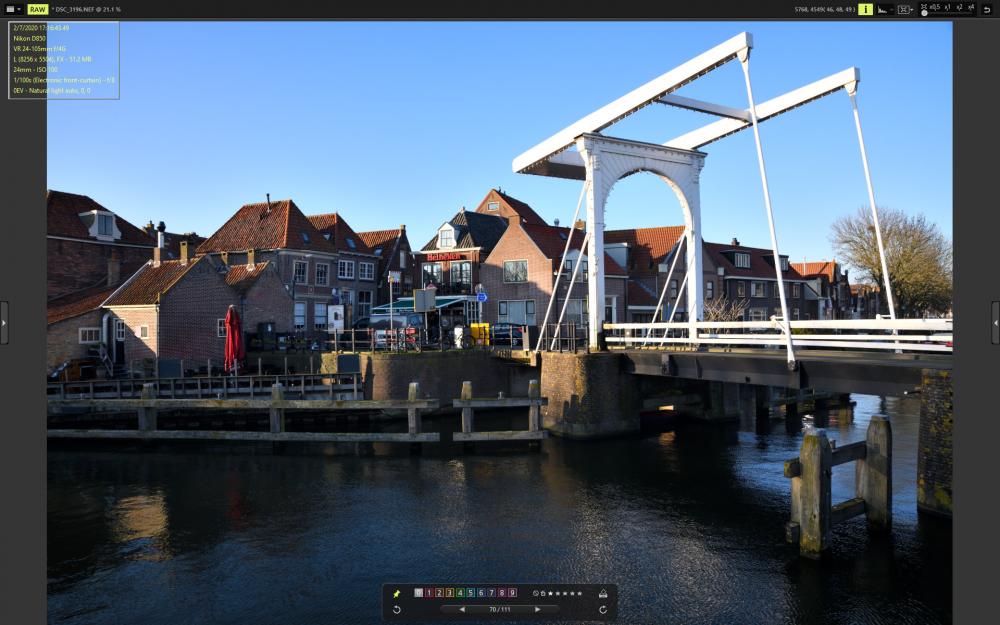Click the icon between clear-rating and stars
Image resolution: width=1000 pixels, height=625 pixels.
click(543, 593)
